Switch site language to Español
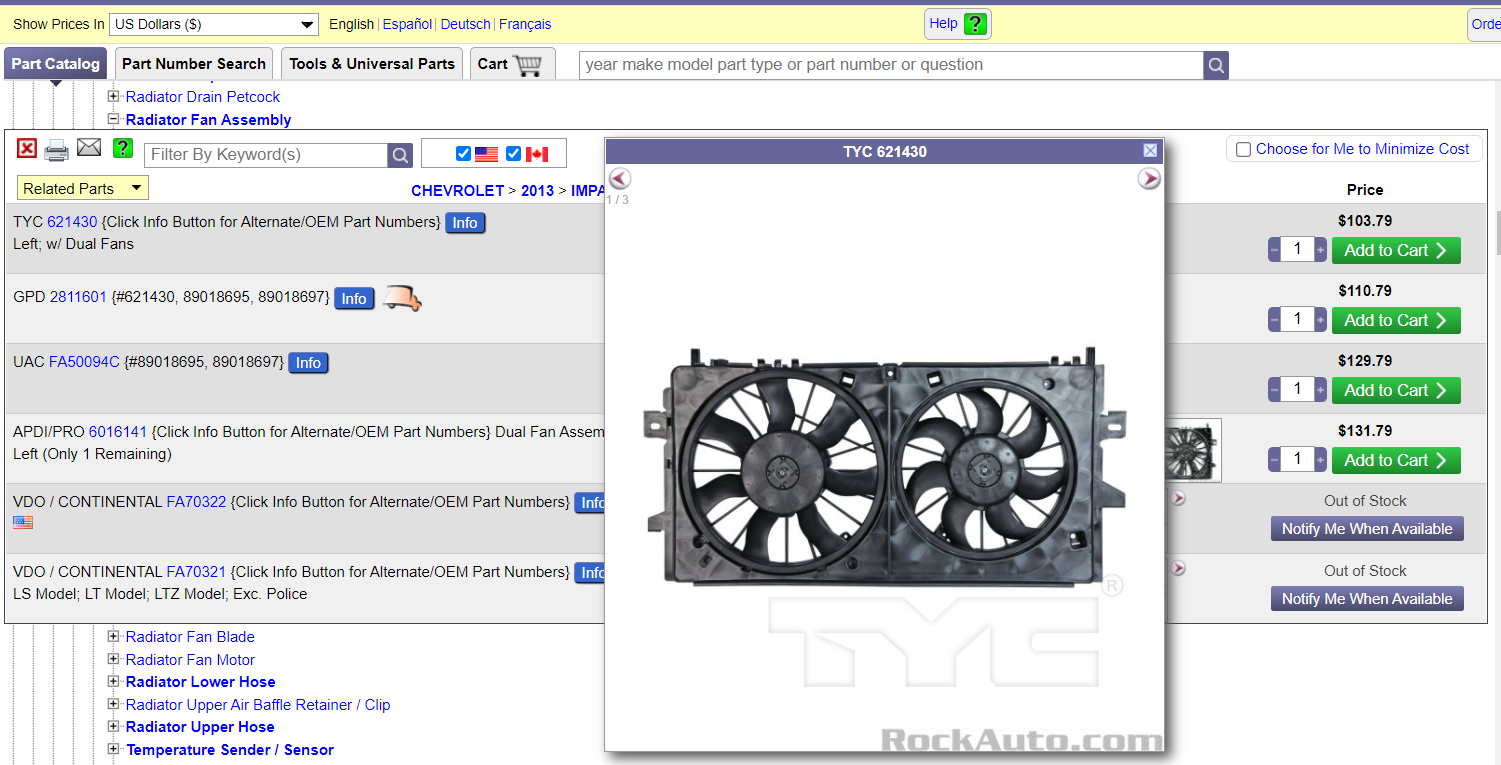The height and width of the screenshot is (765, 1501). click(407, 24)
